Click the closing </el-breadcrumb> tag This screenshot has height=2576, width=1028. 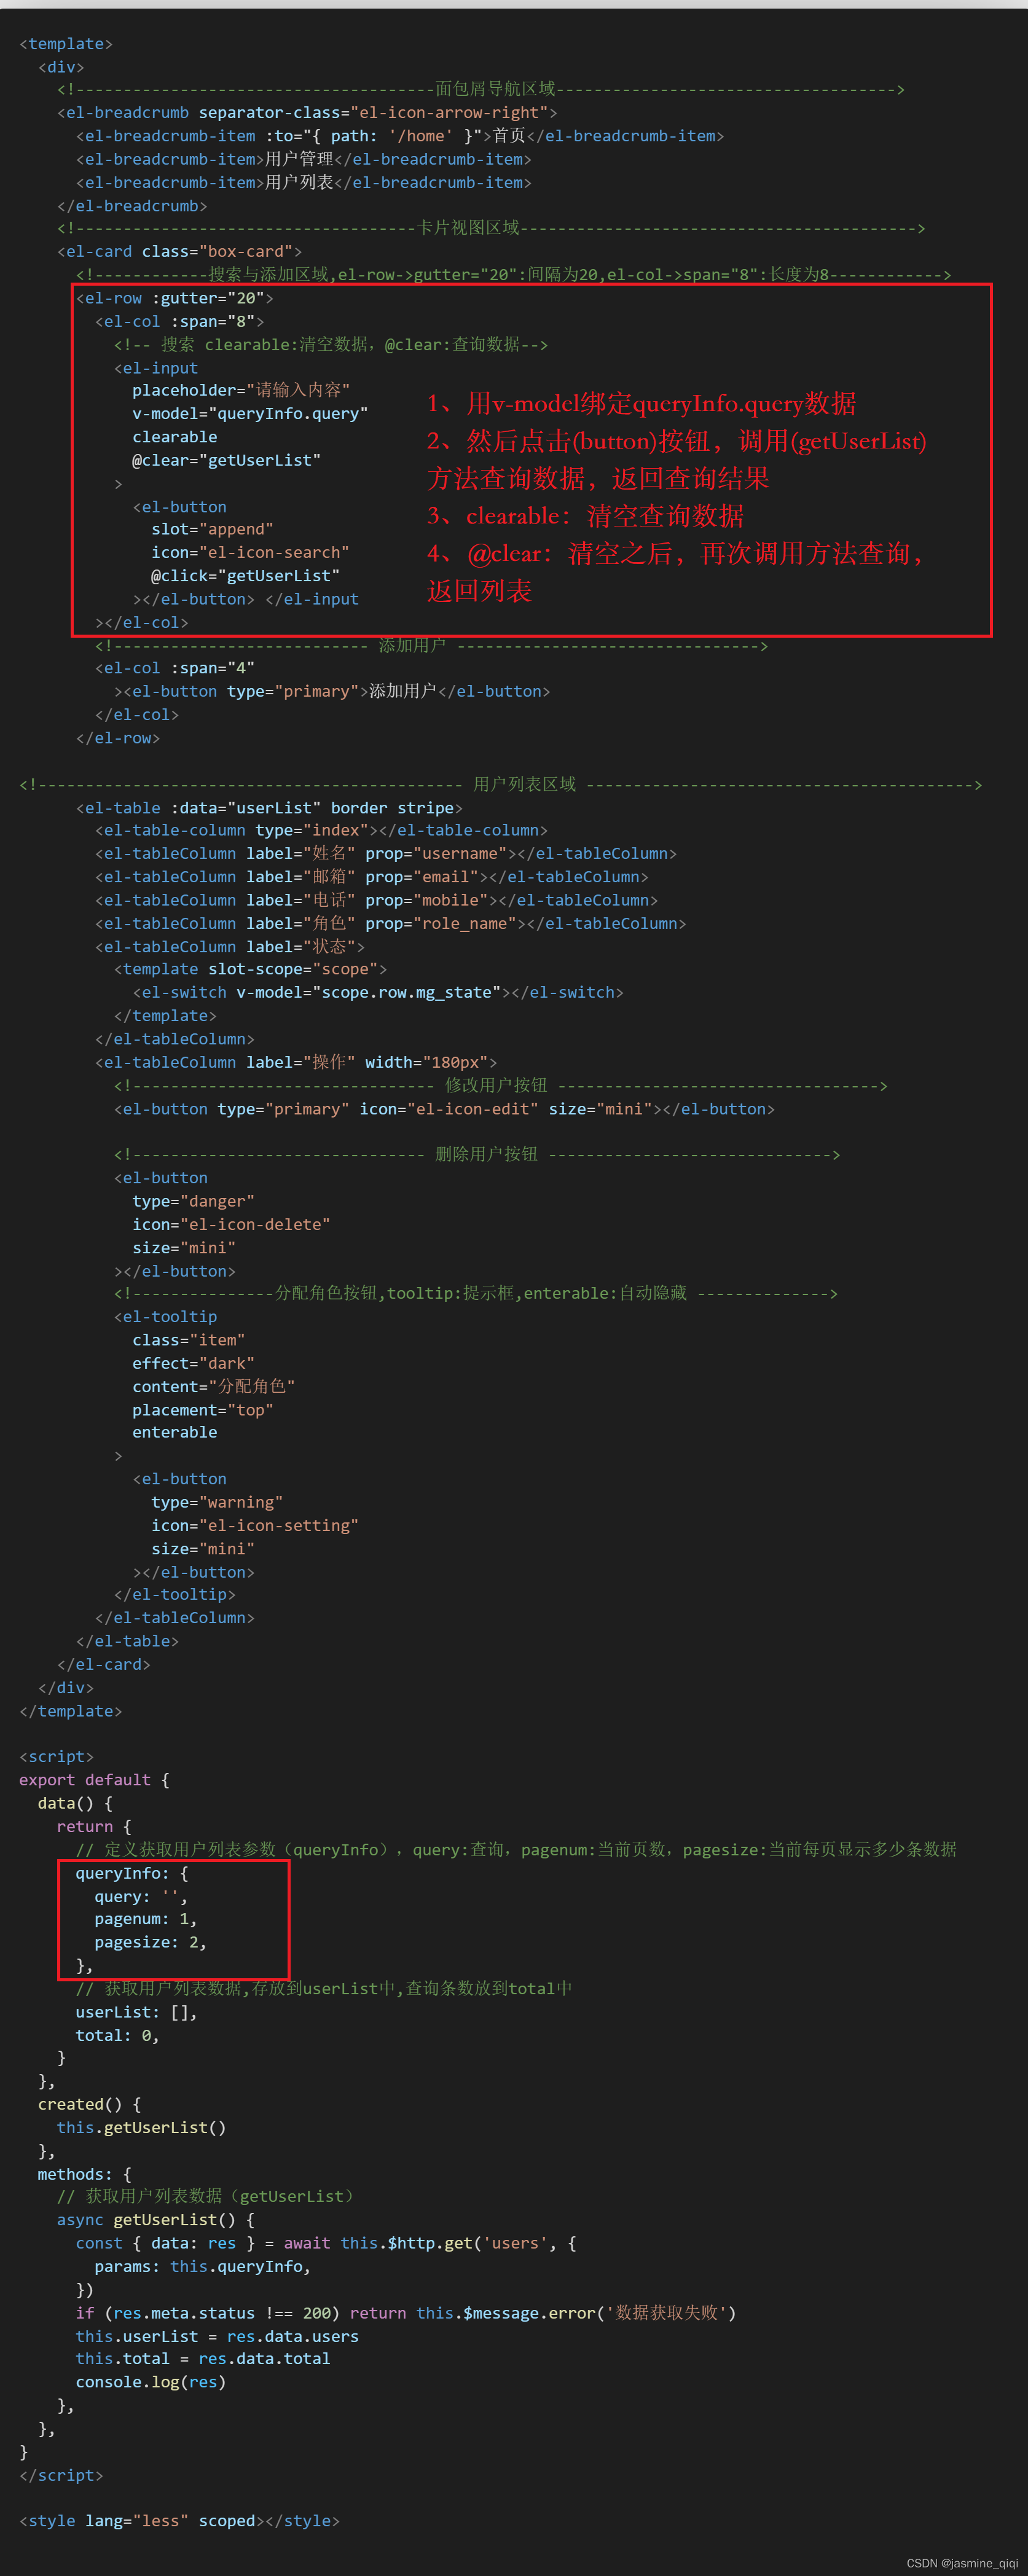point(132,206)
